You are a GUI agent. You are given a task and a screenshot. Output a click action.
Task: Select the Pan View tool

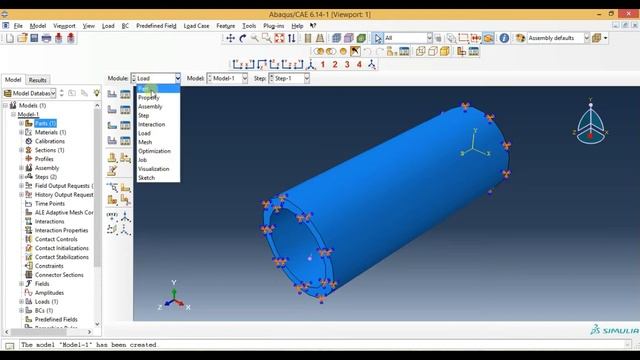click(230, 38)
